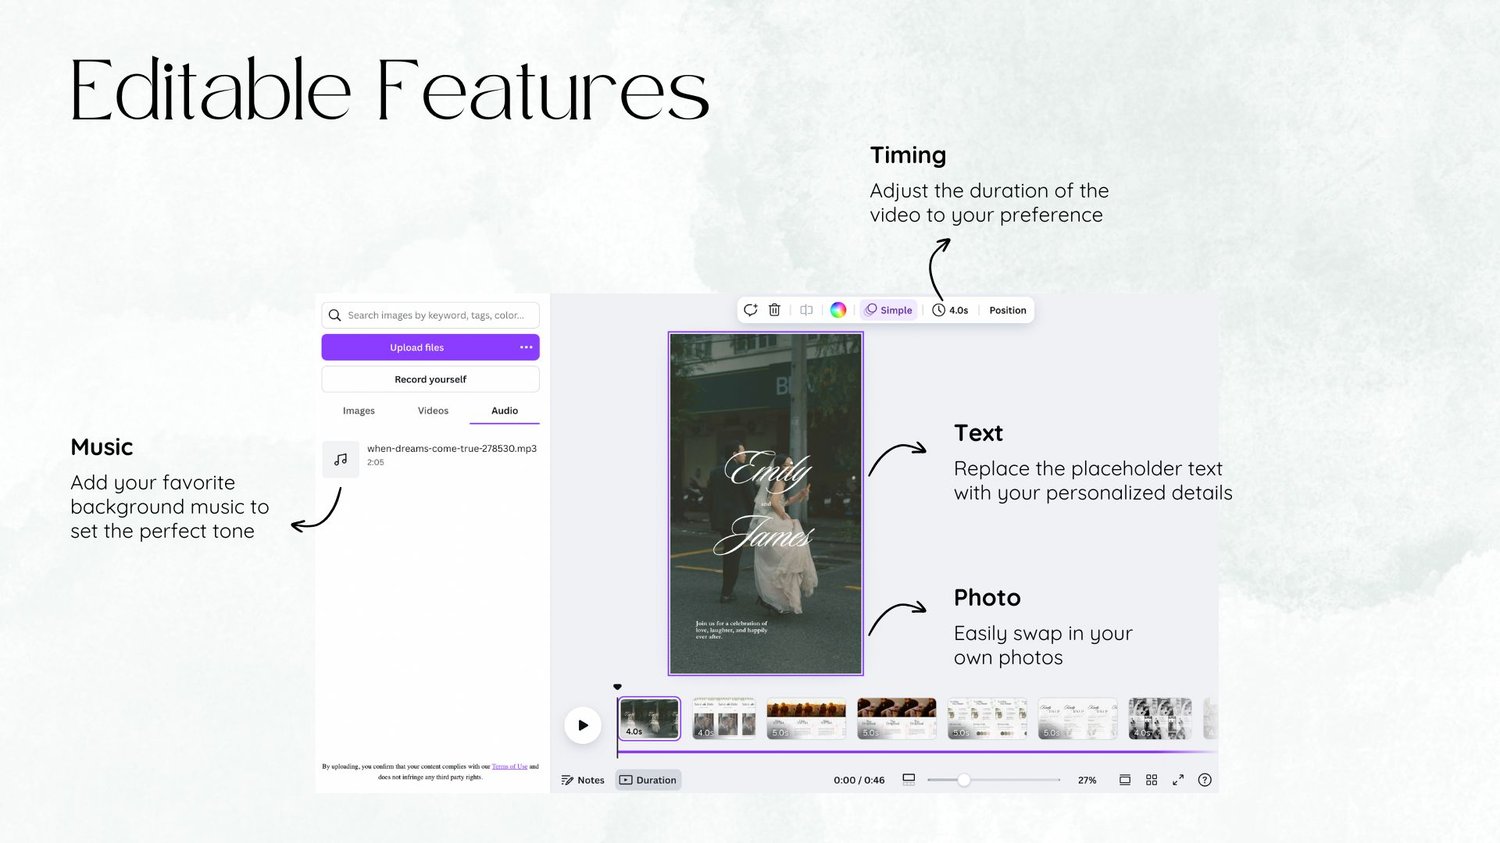Enter fullscreen with the expand arrows icon
The image size is (1500, 843).
1178,780
